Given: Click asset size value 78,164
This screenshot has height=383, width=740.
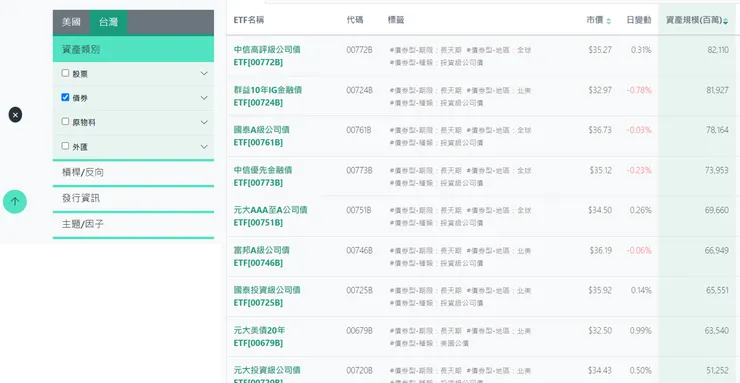Looking at the screenshot, I should point(717,130).
